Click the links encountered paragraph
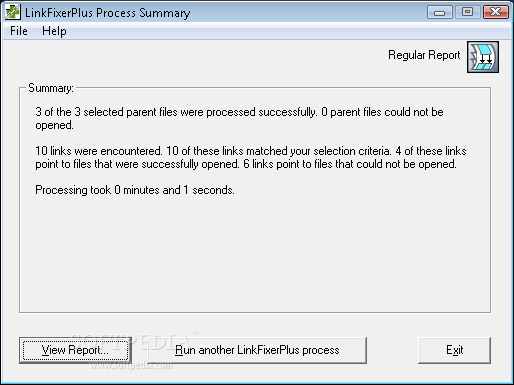This screenshot has height=385, width=514. pos(251,157)
